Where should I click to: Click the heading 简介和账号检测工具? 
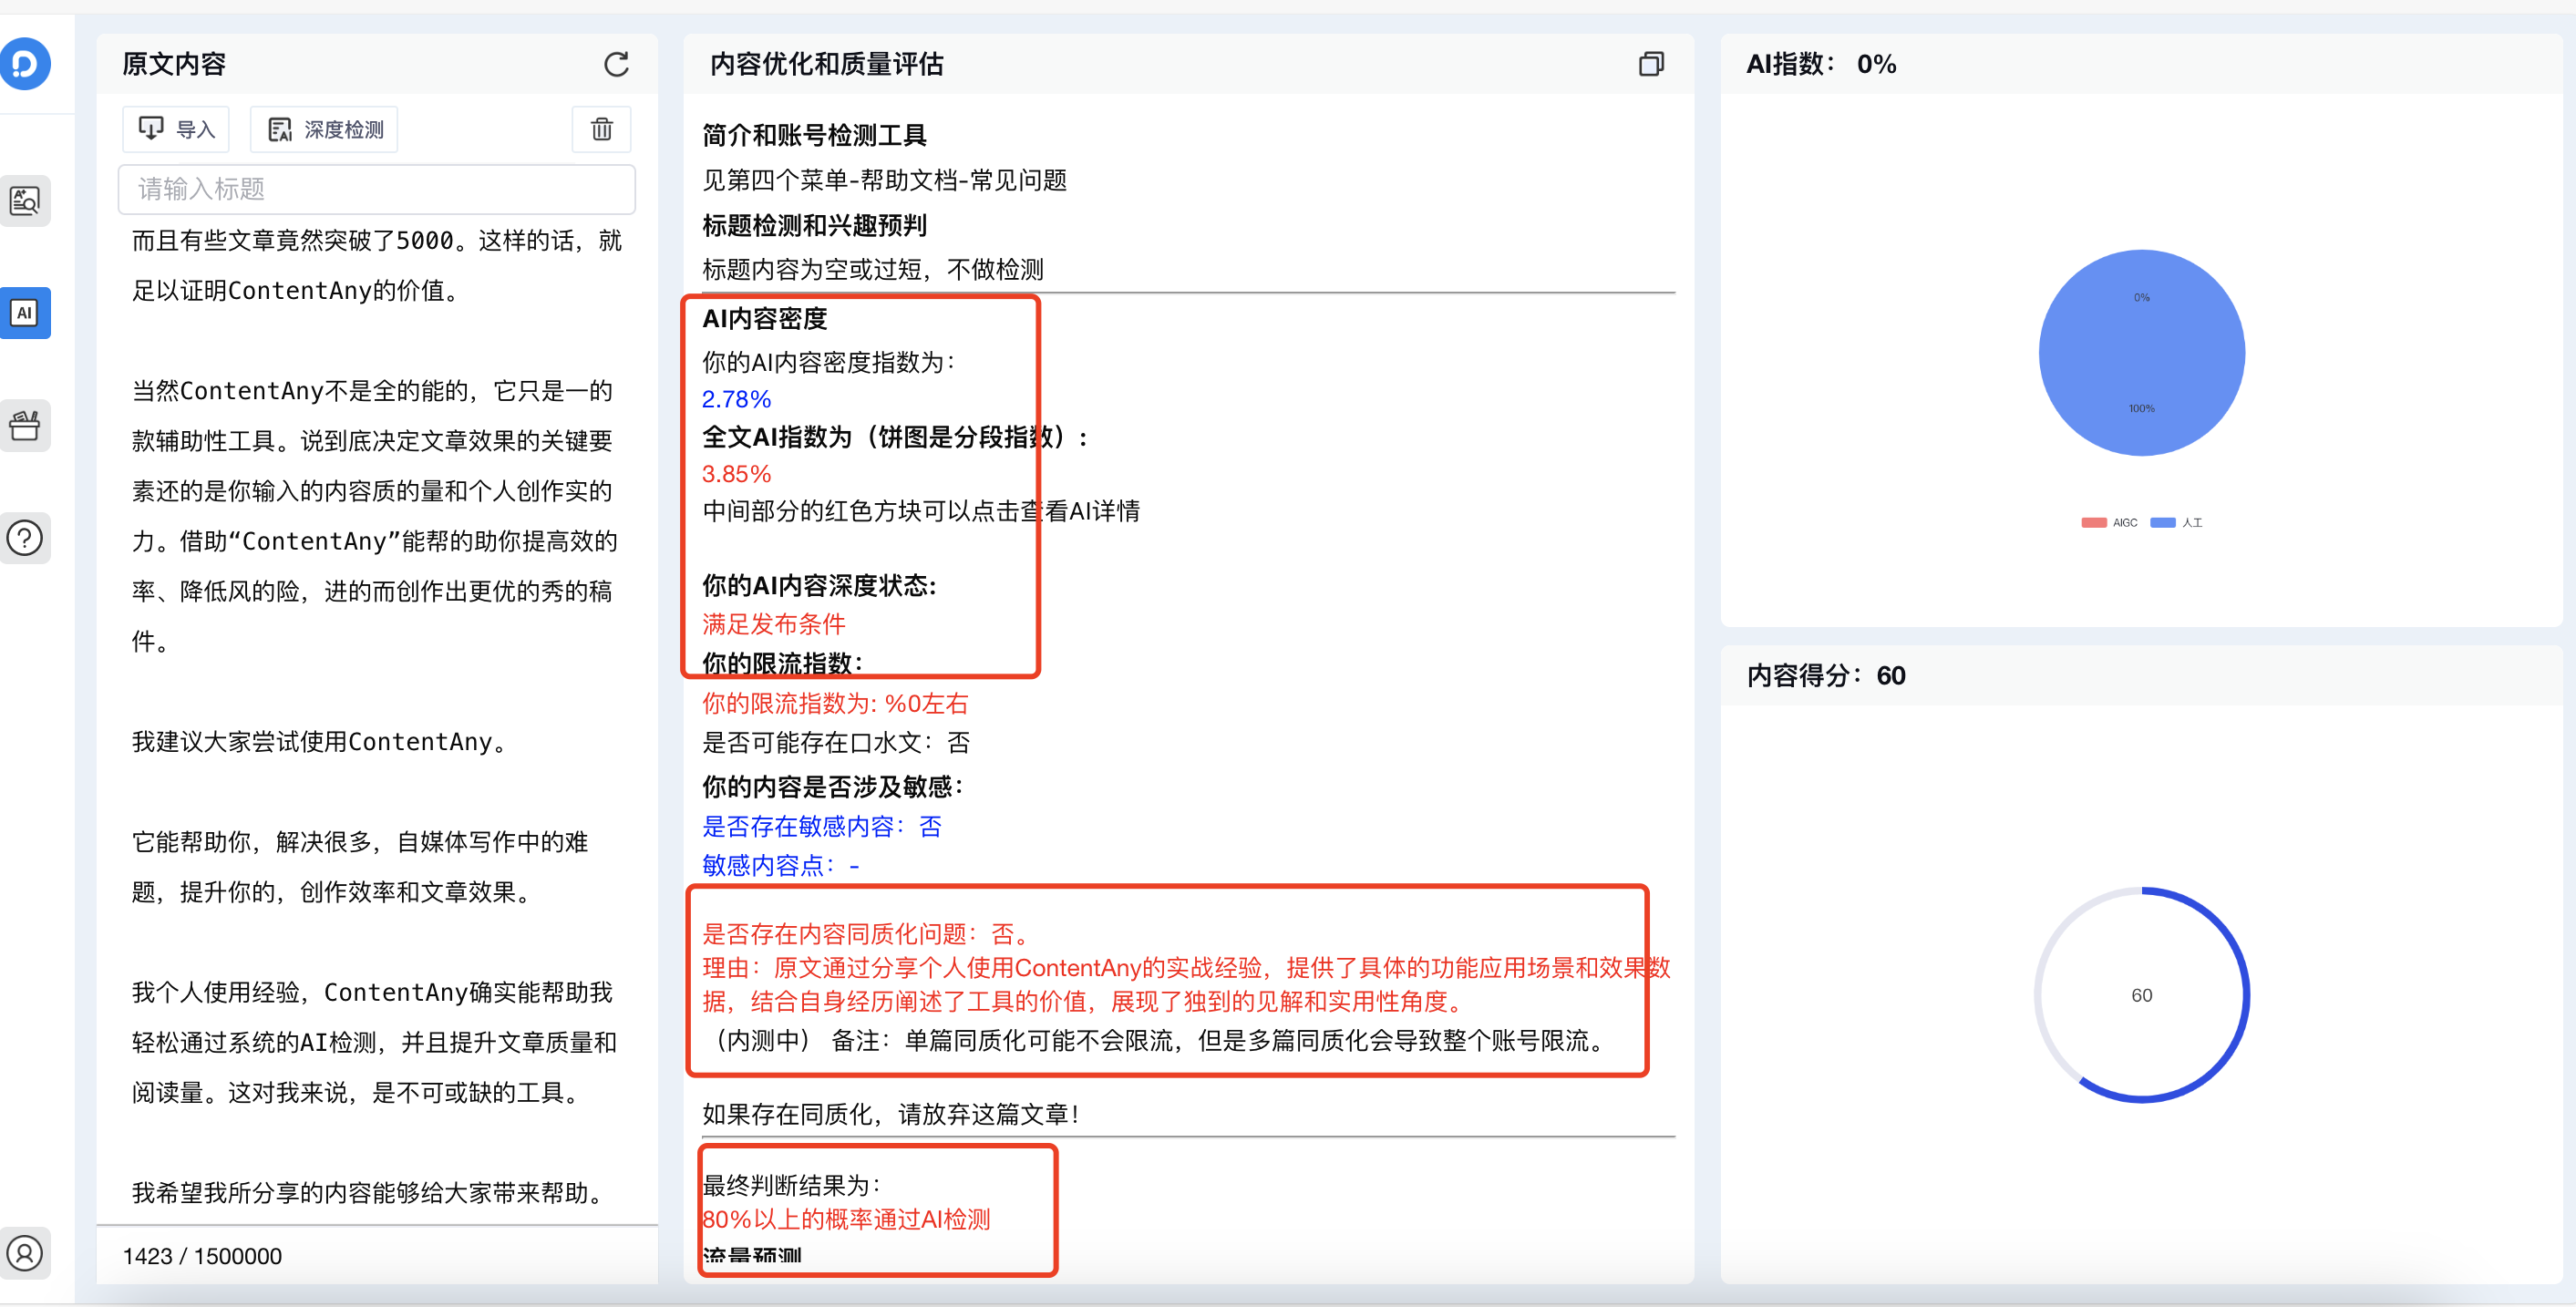coord(814,135)
